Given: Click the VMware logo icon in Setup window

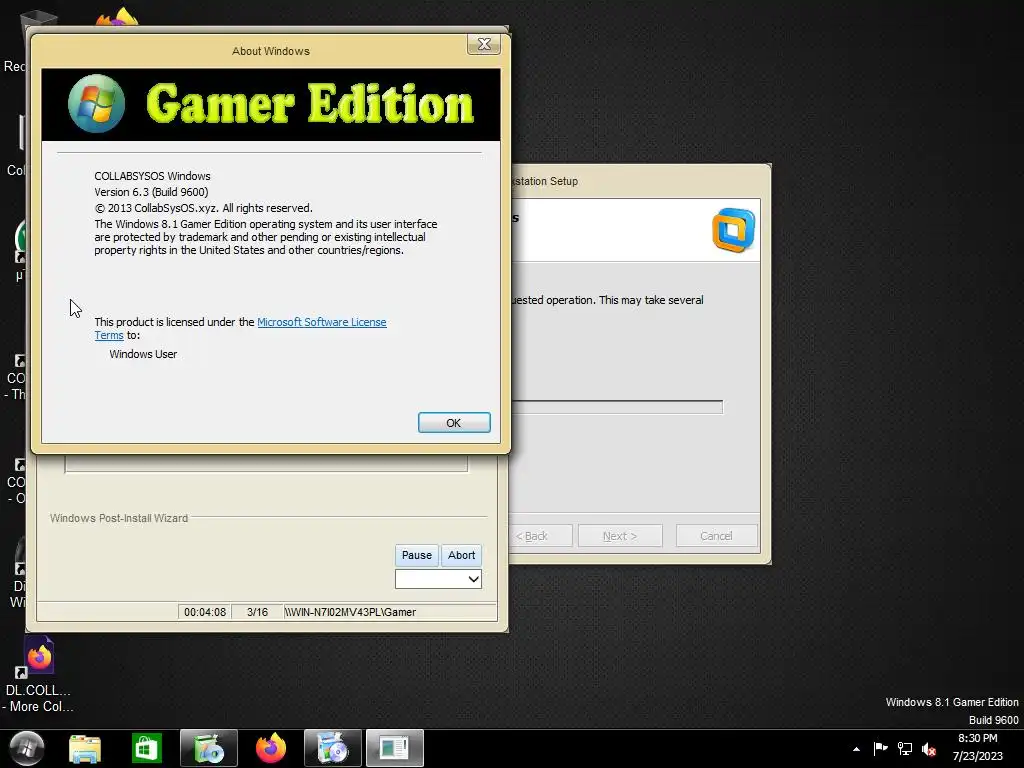Looking at the screenshot, I should pos(733,230).
